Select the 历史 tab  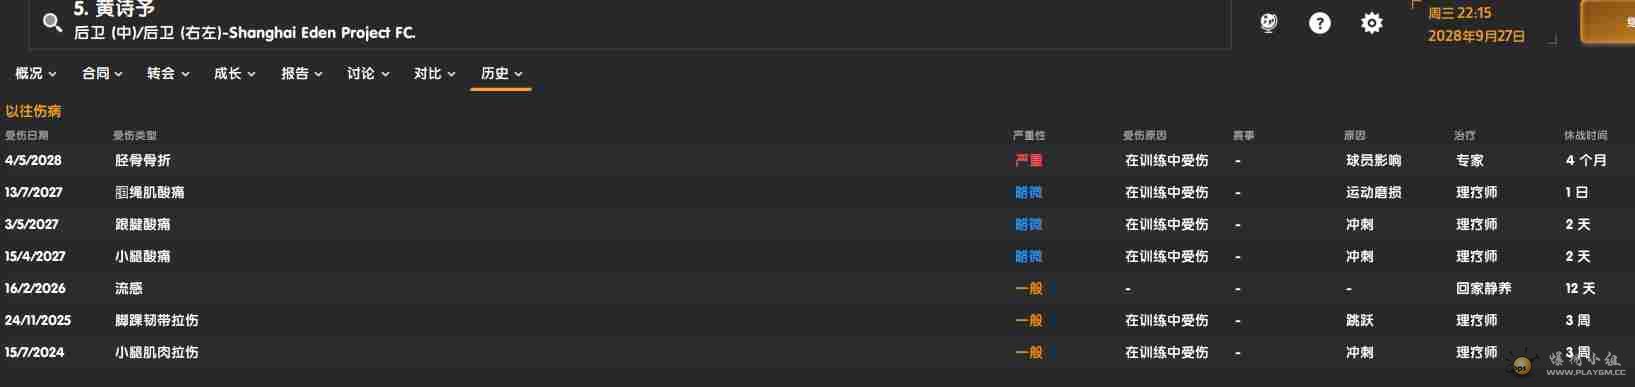(x=501, y=73)
